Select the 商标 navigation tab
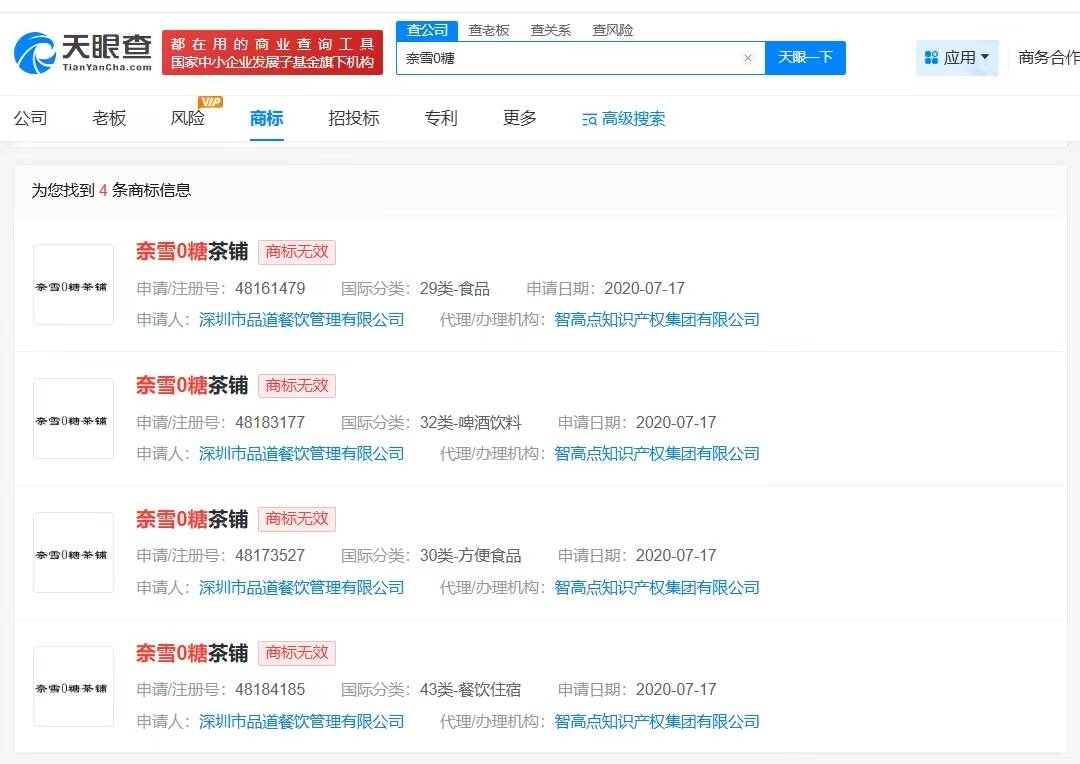1080x764 pixels. 266,117
